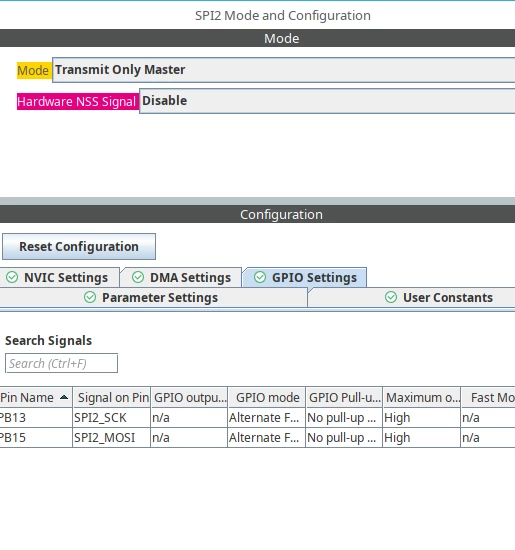The image size is (515, 550).
Task: Click the GPIO Pull-up column header
Action: [x=344, y=397]
